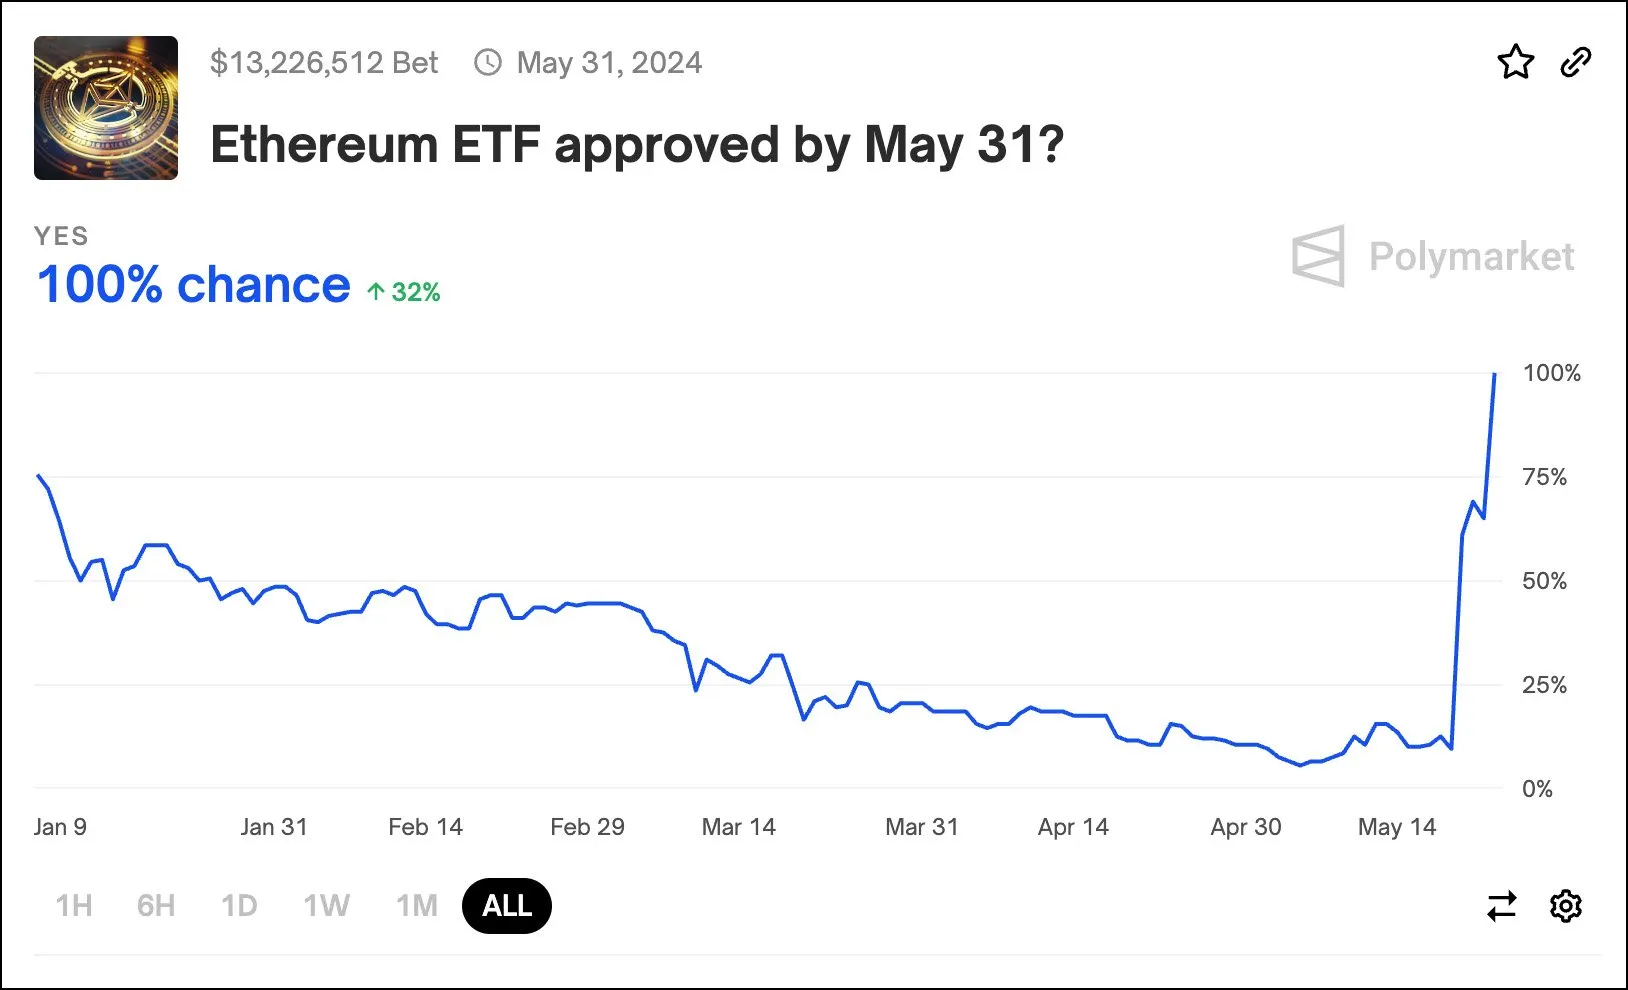1628x990 pixels.
Task: Open chart settings gear icon
Action: (1566, 906)
